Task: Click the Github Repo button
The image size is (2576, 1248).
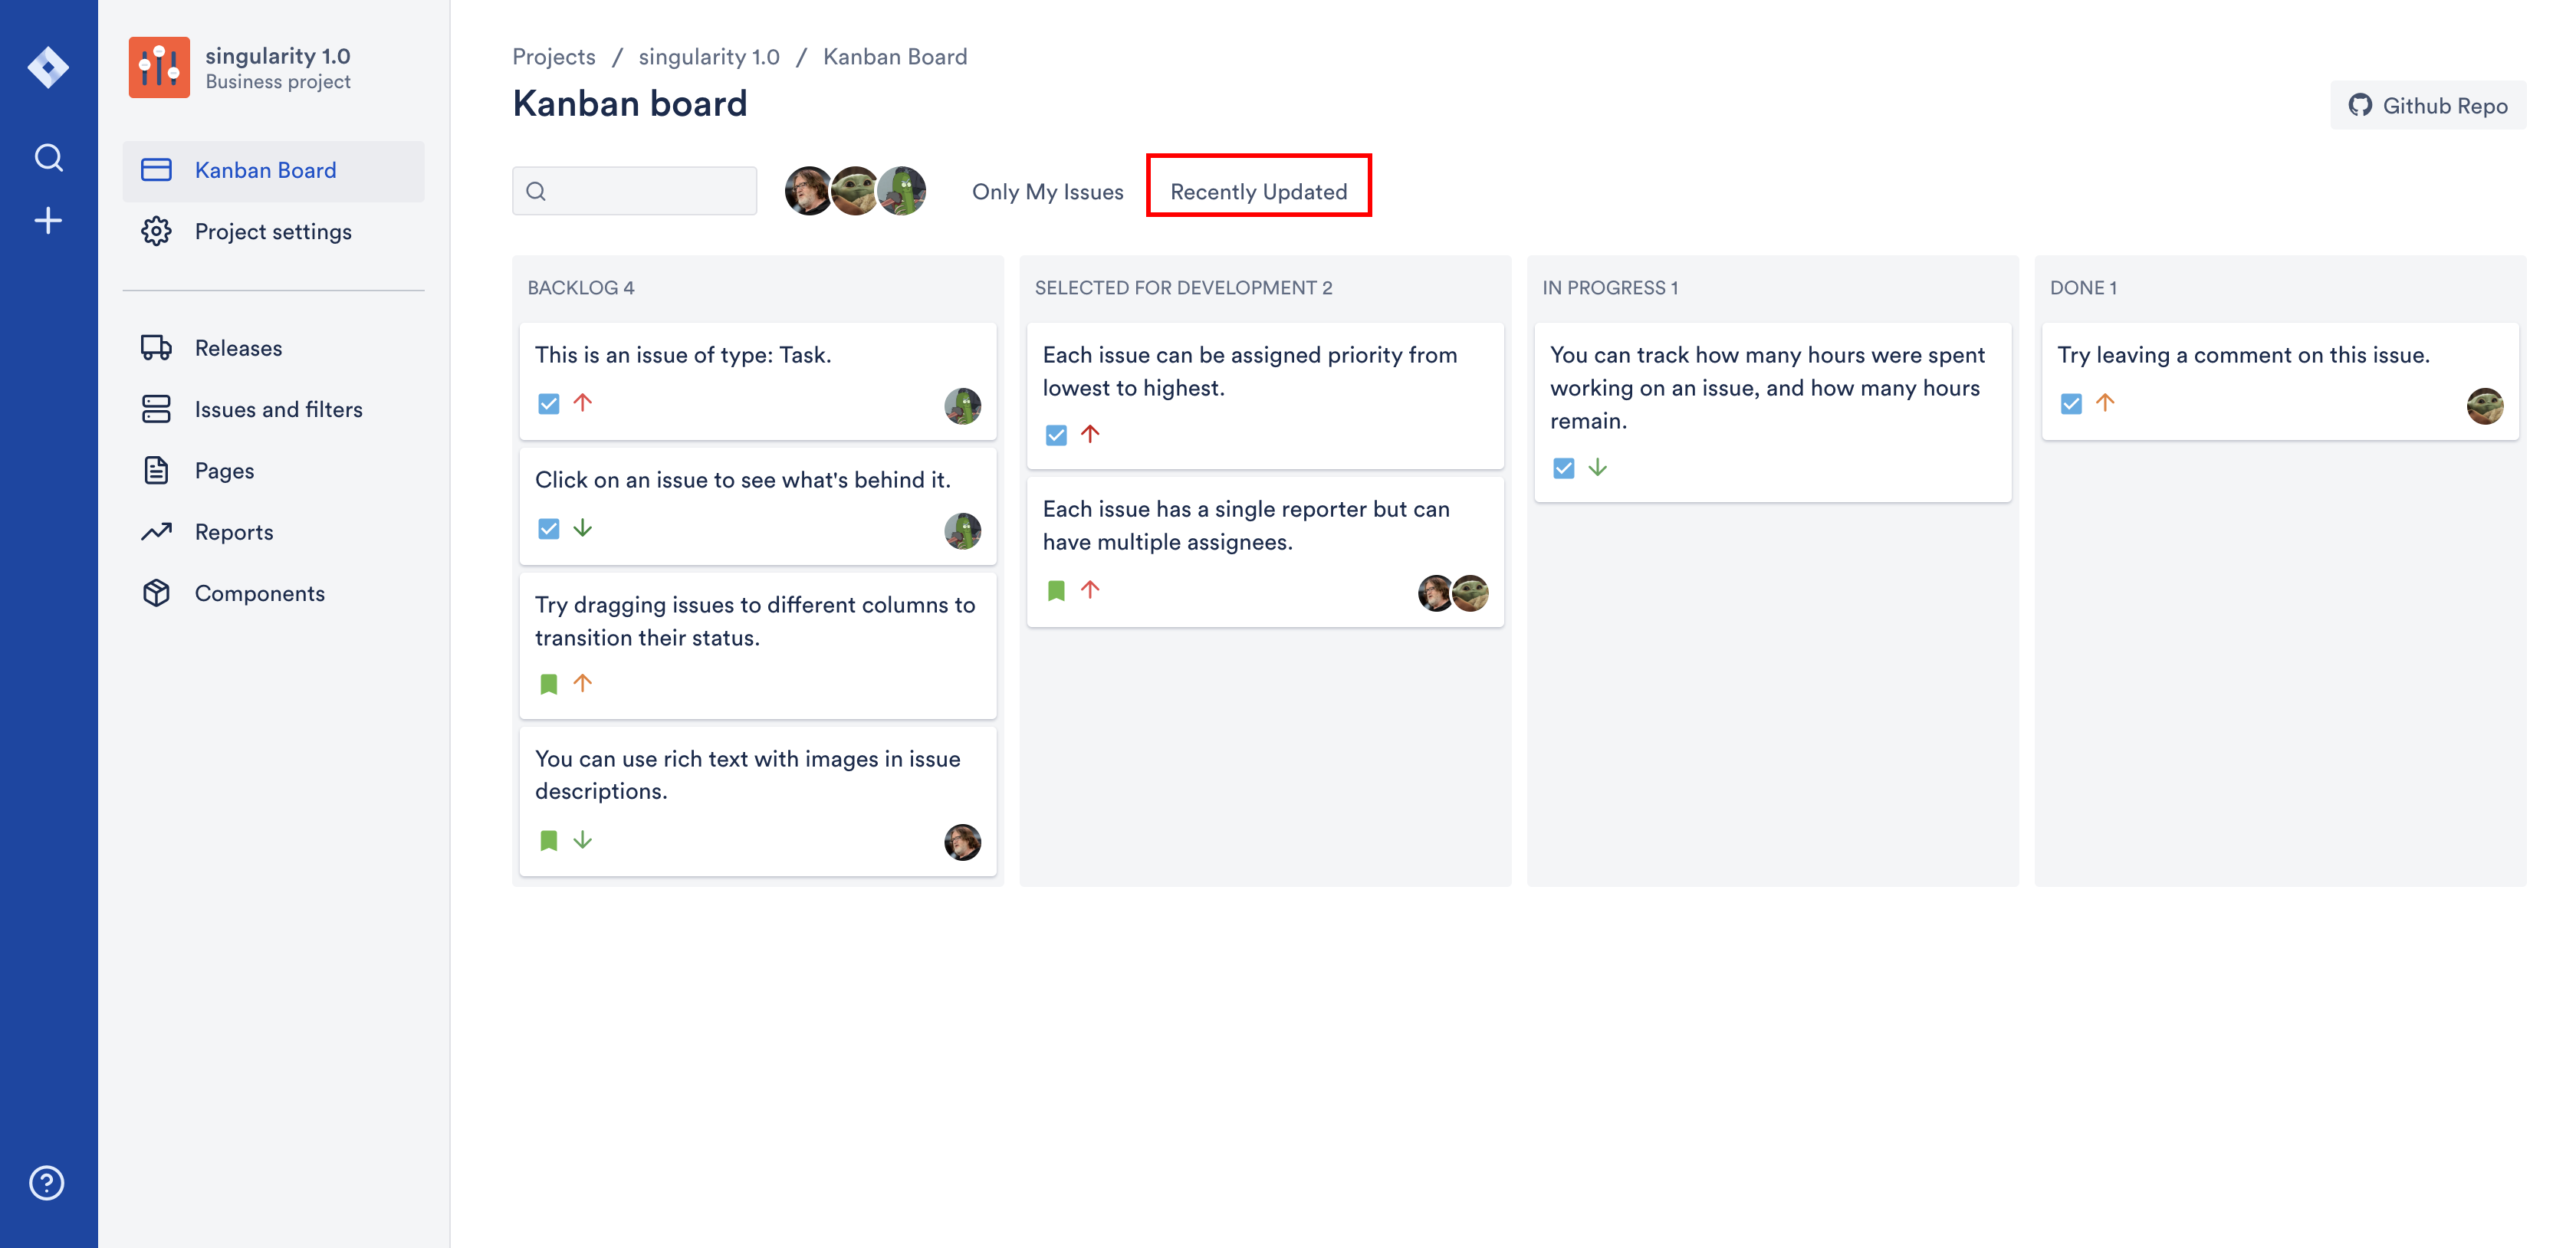Action: tap(2427, 105)
